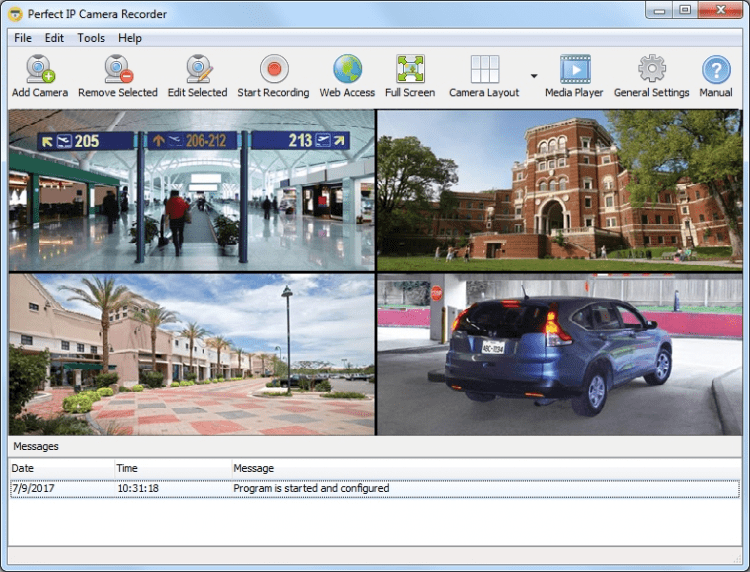Select the blue car parking camera feed

tap(560, 355)
